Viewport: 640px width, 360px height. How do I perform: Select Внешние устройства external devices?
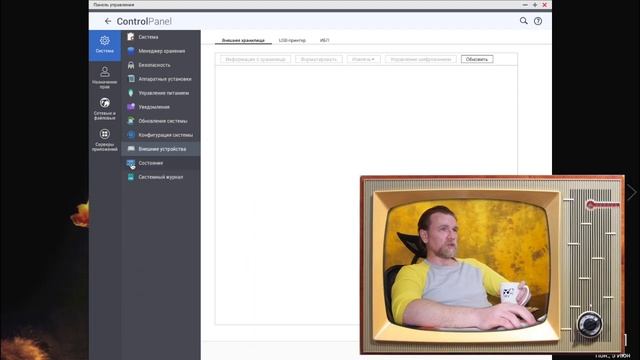coord(161,149)
